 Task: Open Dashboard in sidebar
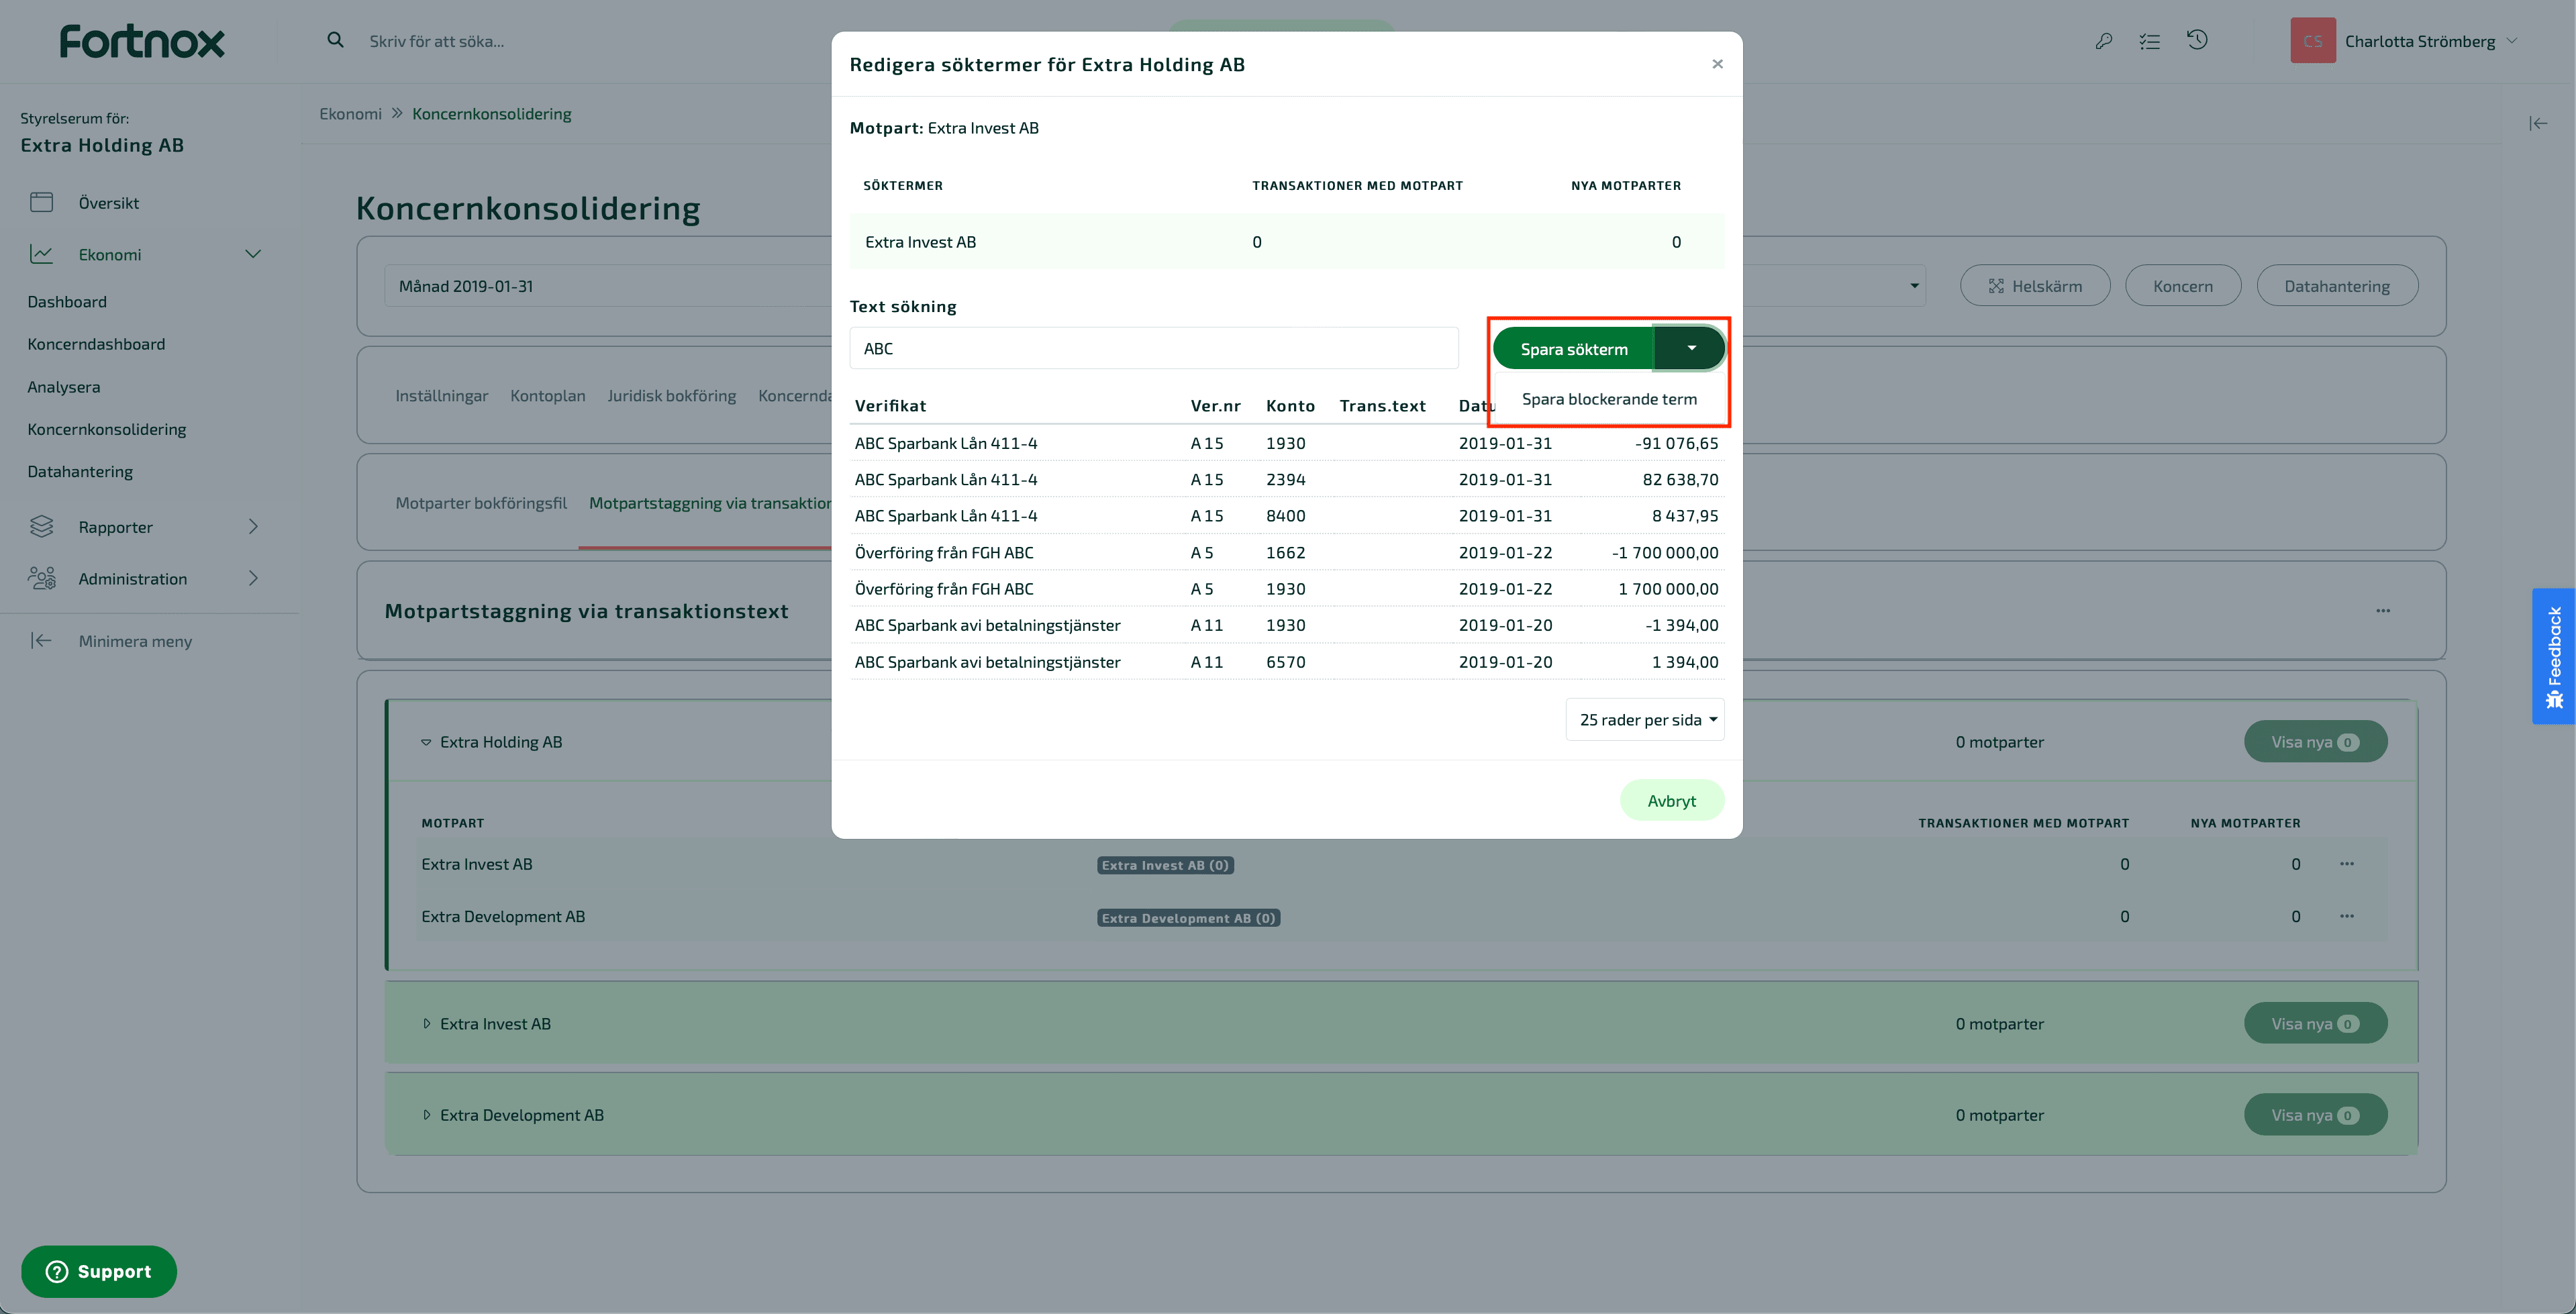click(x=67, y=301)
